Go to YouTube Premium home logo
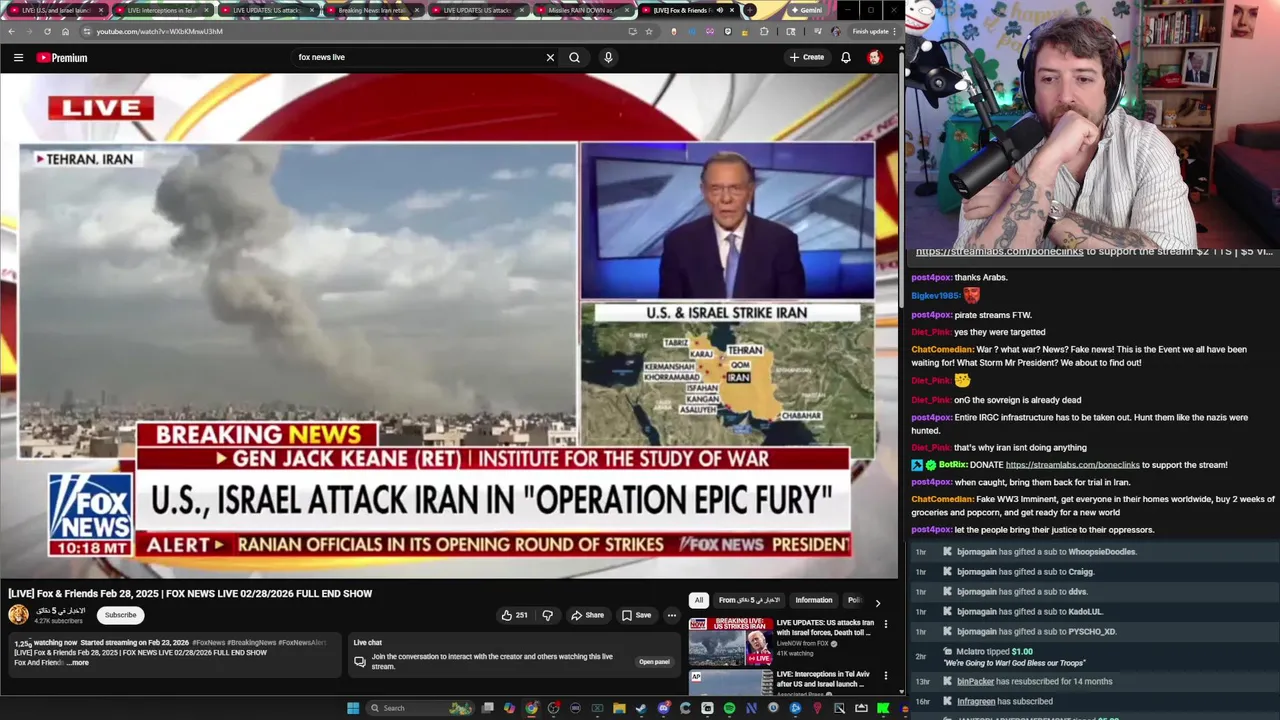This screenshot has height=720, width=1280. point(62,58)
